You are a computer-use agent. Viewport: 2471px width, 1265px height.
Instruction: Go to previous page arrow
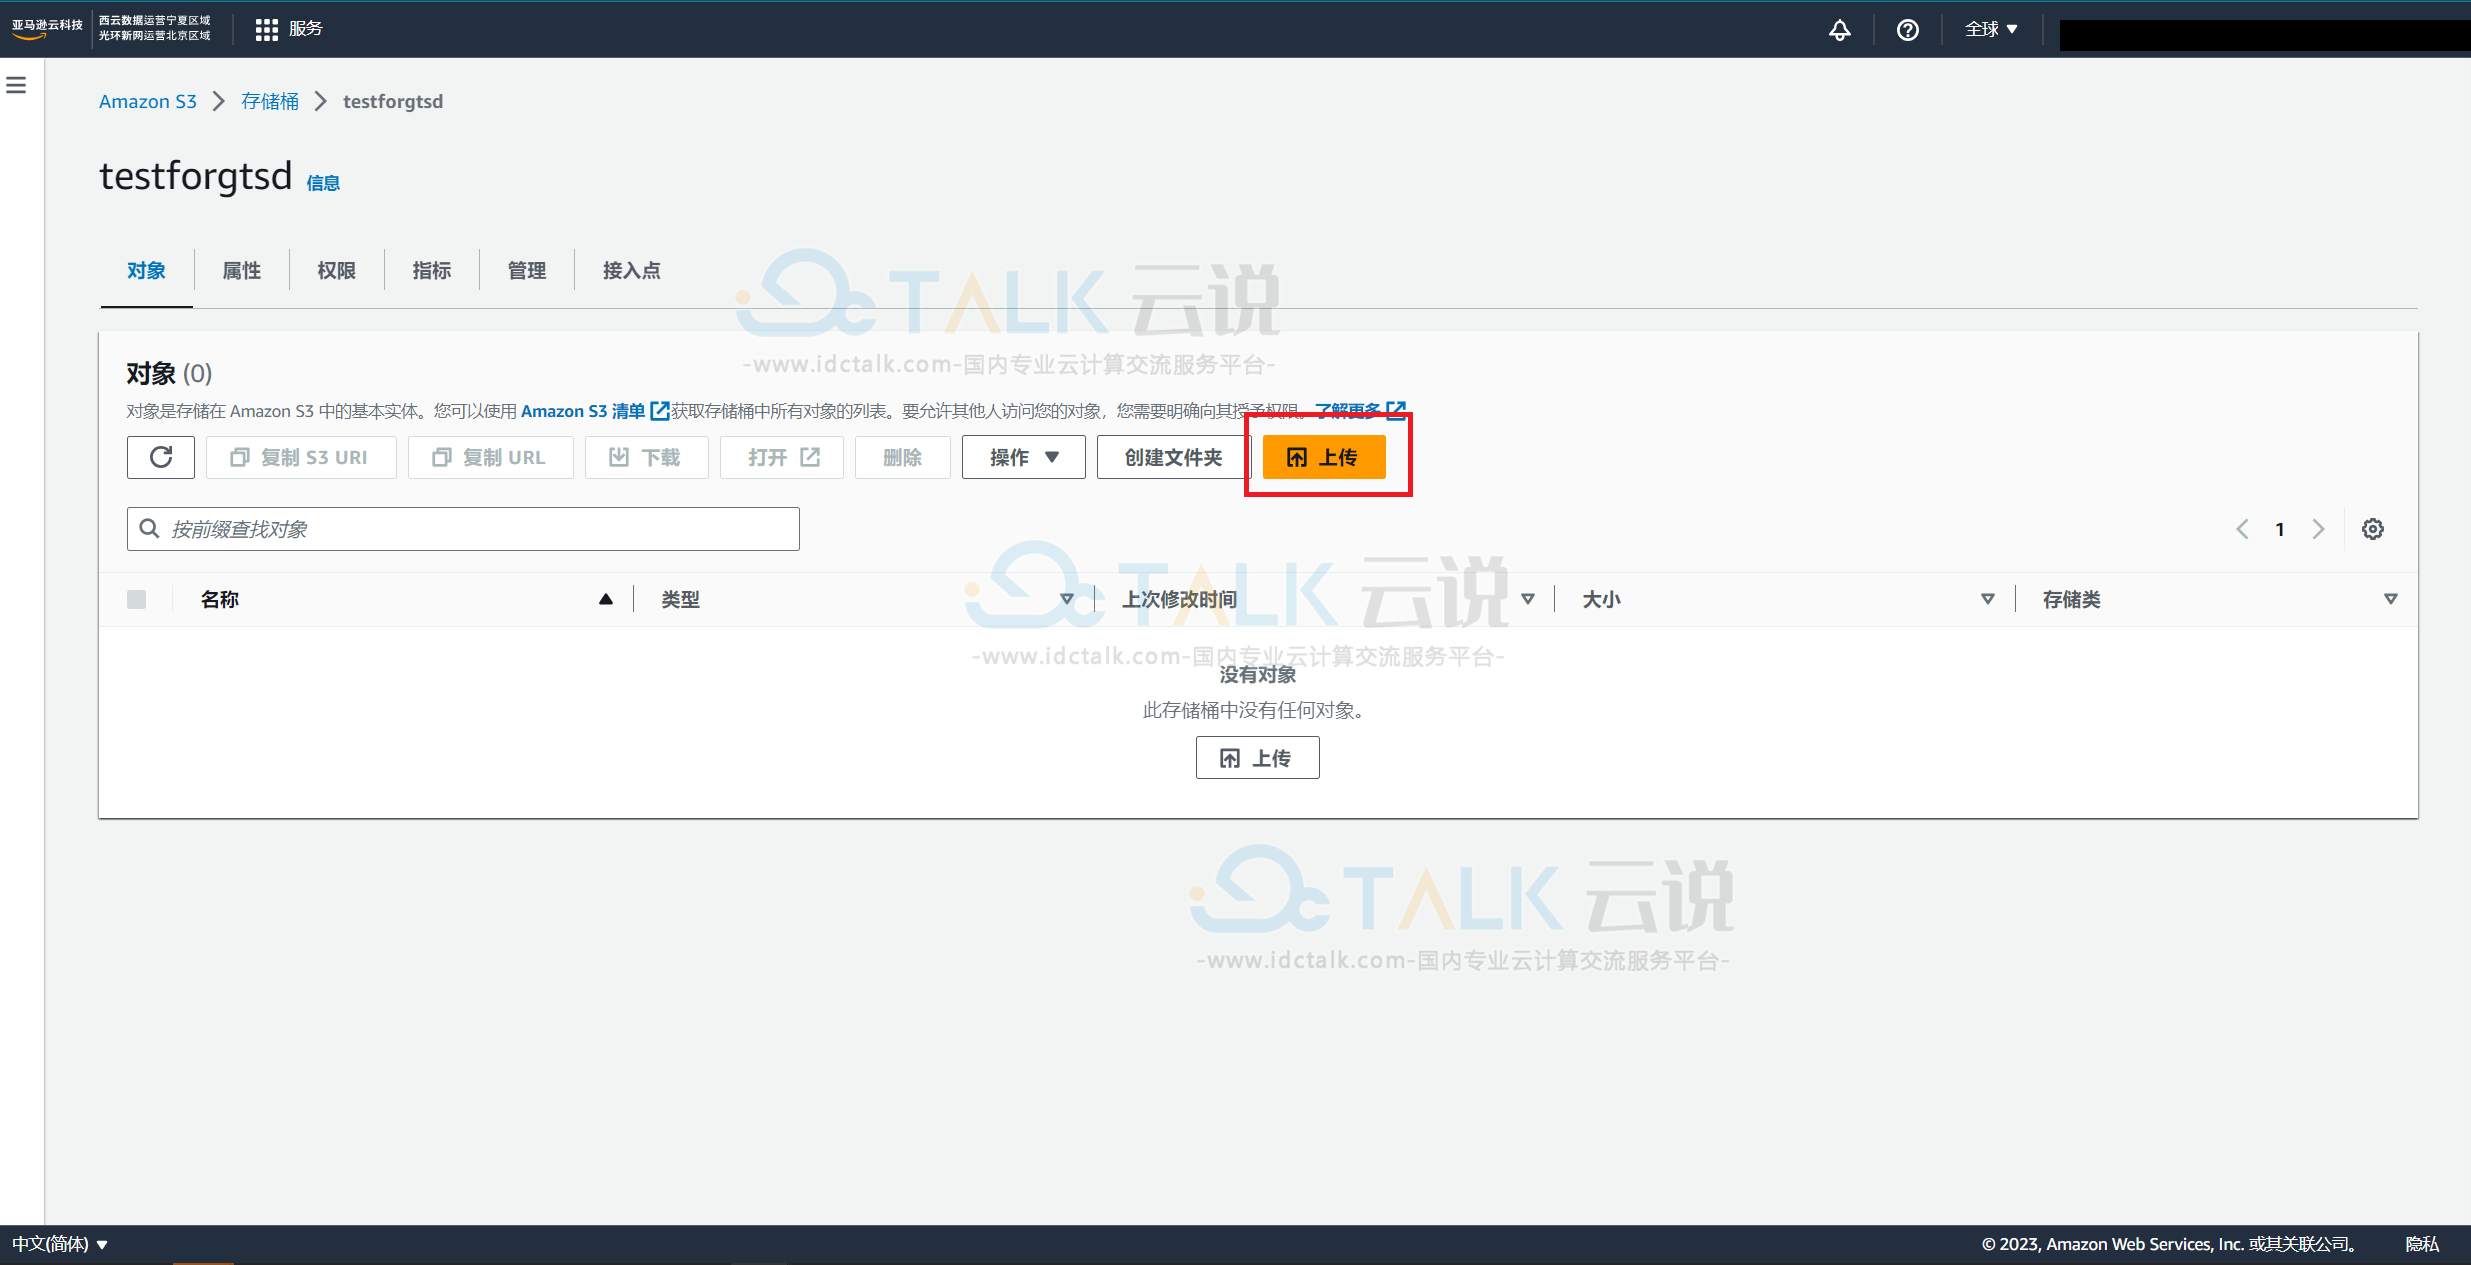click(x=2242, y=529)
